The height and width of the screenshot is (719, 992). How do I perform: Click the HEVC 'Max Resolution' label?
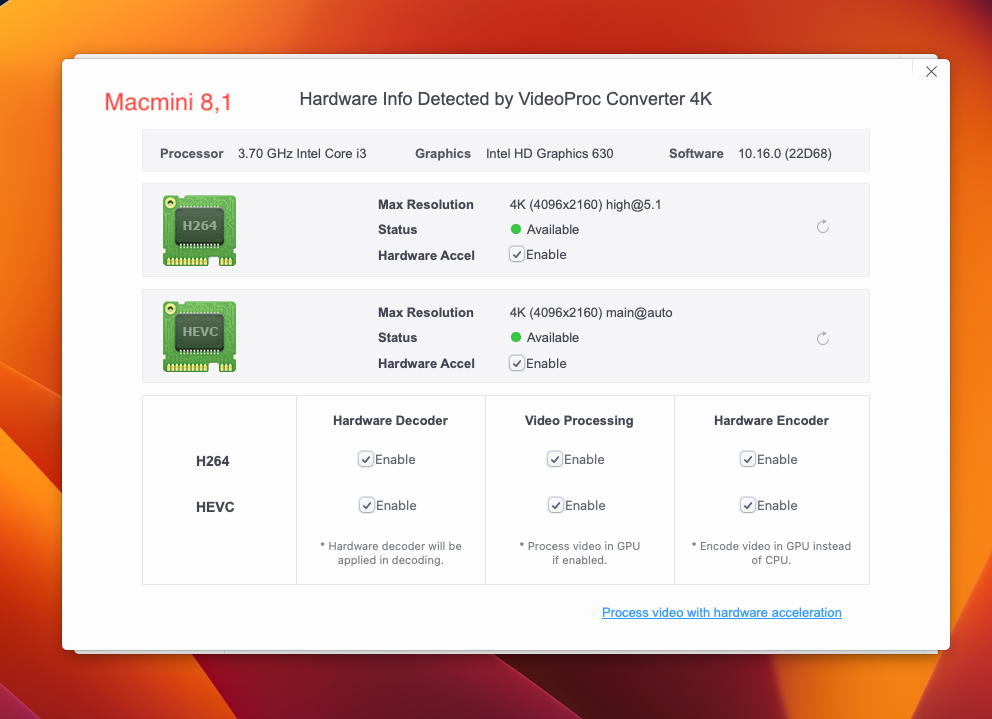[x=426, y=313]
